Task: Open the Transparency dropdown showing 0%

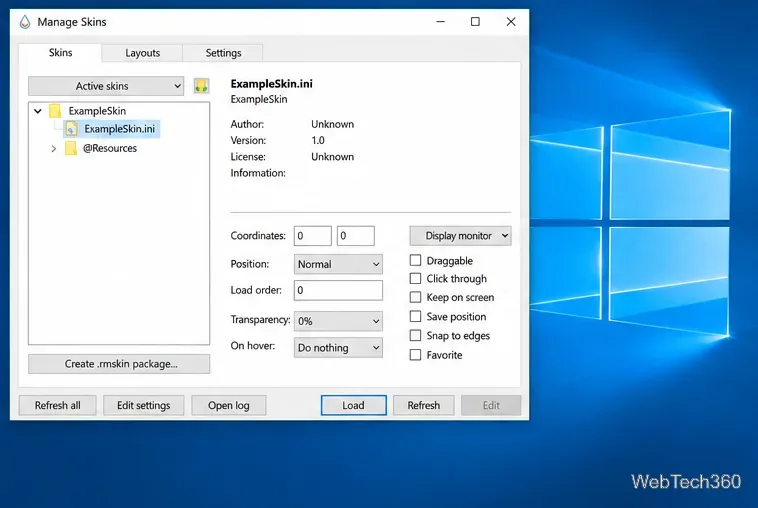Action: (x=338, y=321)
